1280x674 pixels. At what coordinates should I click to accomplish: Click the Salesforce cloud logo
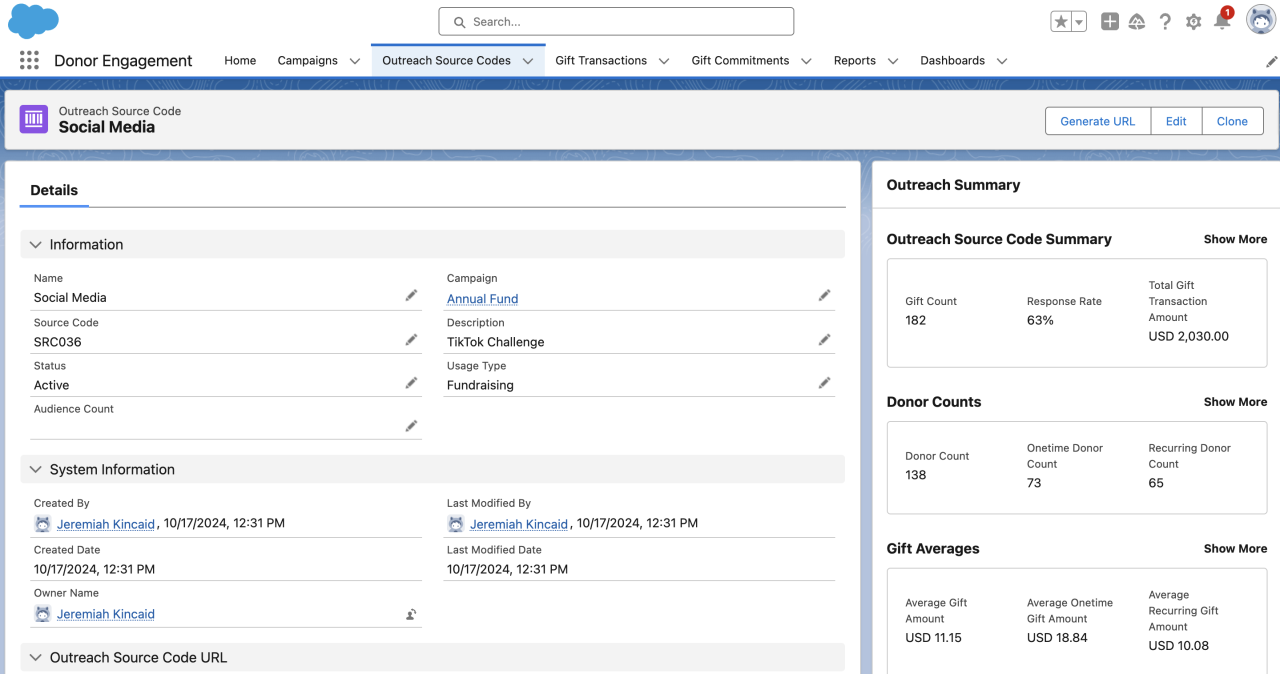click(33, 21)
